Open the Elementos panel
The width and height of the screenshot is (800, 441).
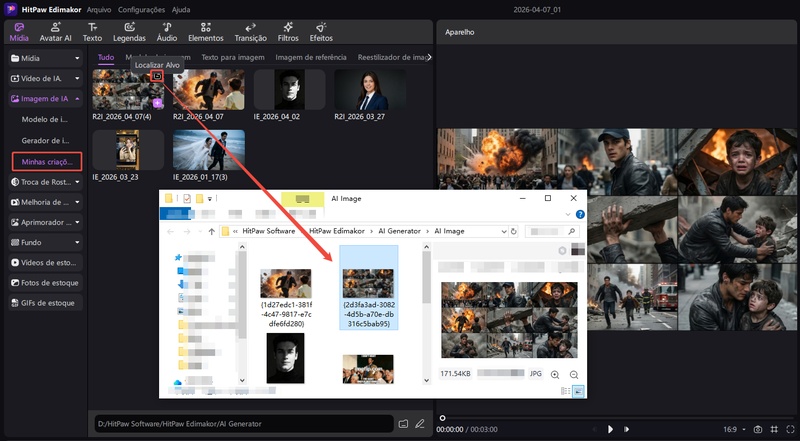[x=205, y=31]
